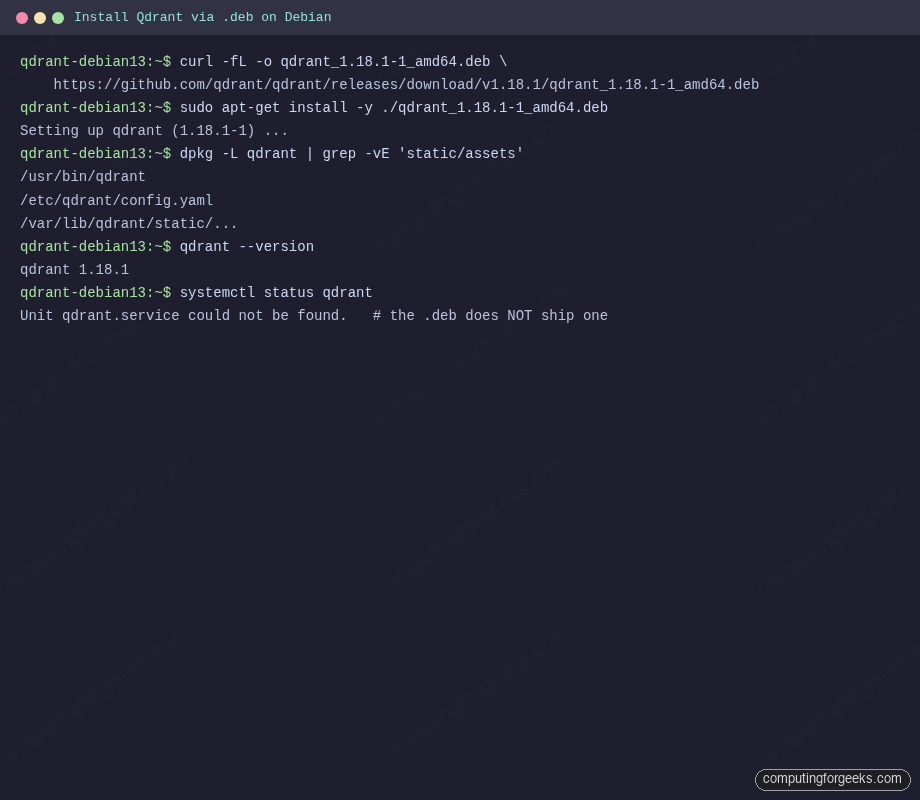Click the green maximize dot in title bar
This screenshot has width=920, height=800.
(58, 18)
